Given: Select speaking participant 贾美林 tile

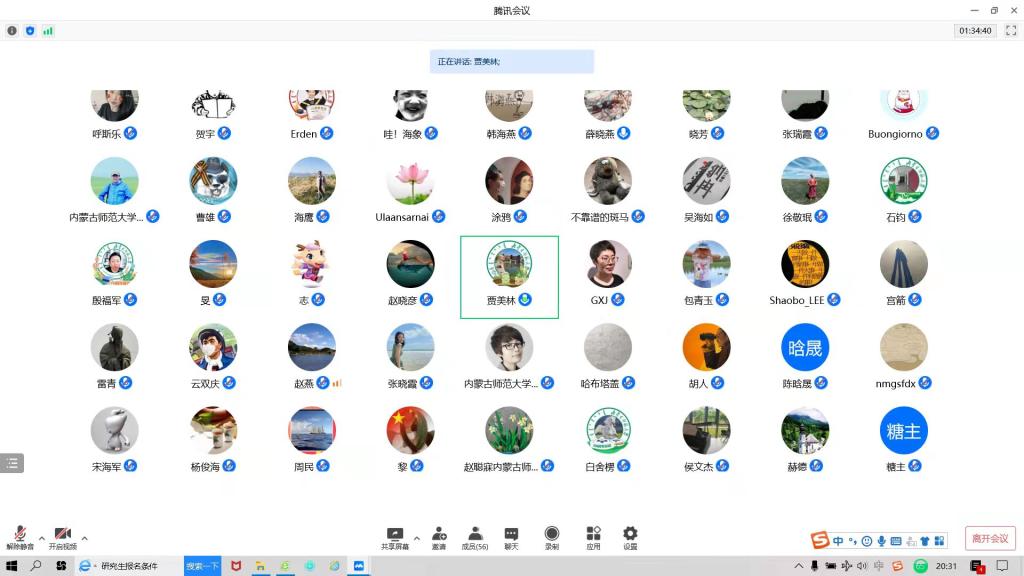Looking at the screenshot, I should click(x=509, y=277).
